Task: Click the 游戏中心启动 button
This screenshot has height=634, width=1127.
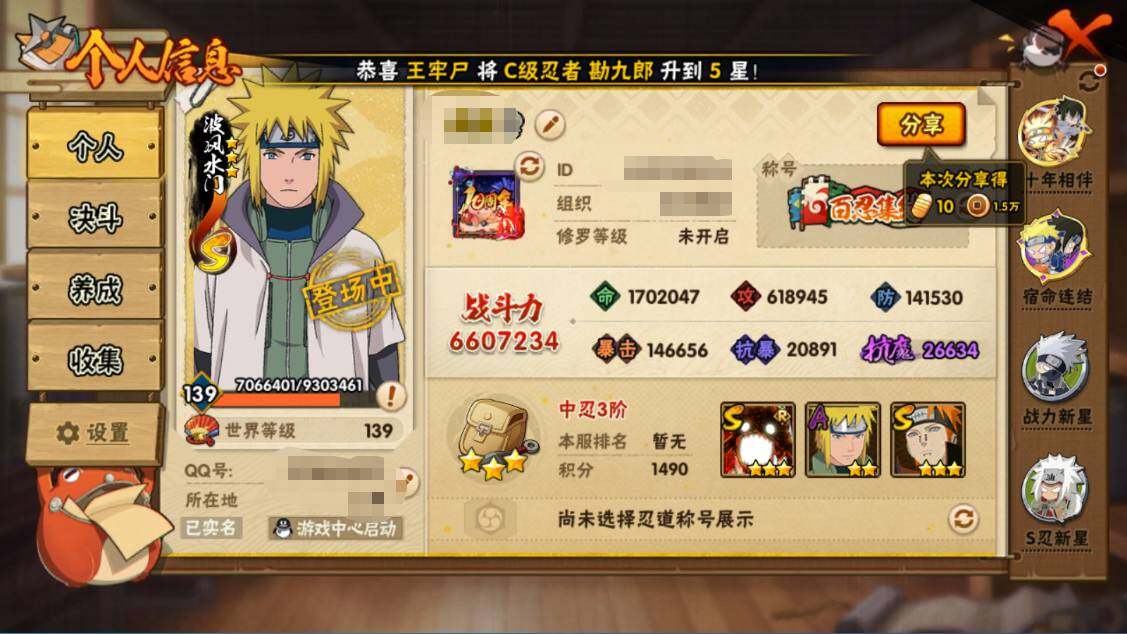Action: point(336,528)
